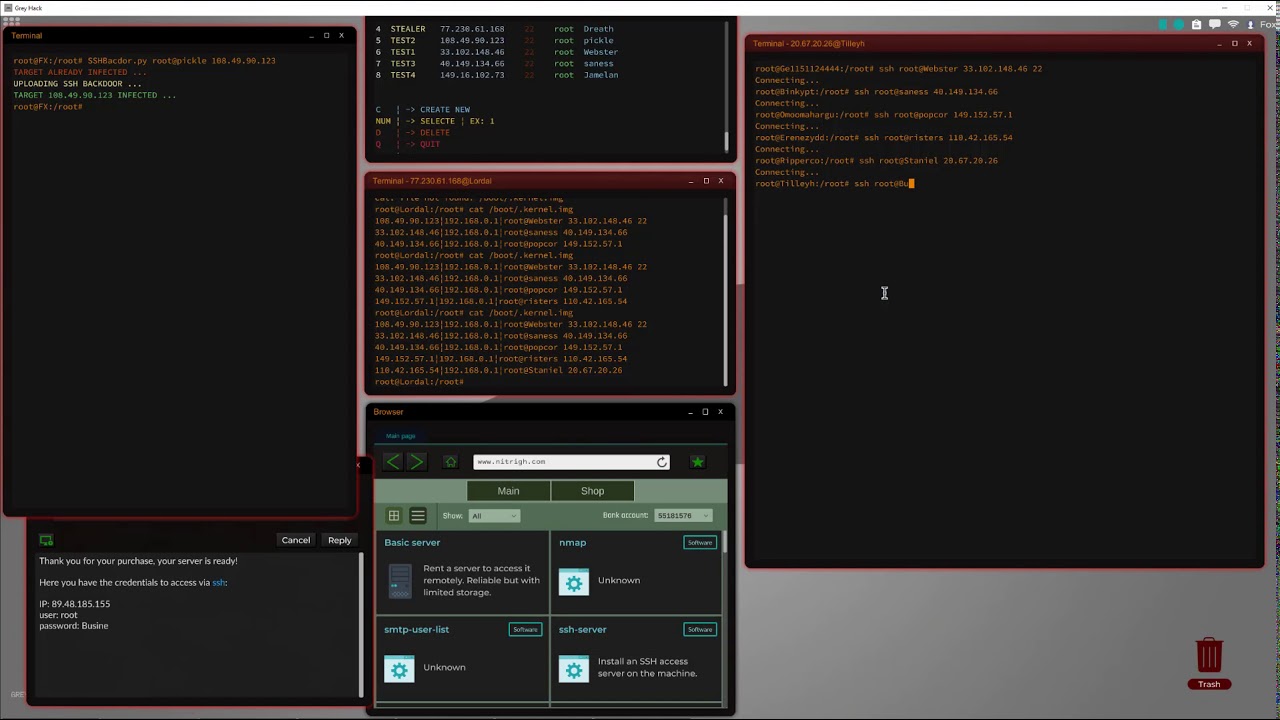Open the Browser home page icon
The width and height of the screenshot is (1280, 720).
point(450,461)
